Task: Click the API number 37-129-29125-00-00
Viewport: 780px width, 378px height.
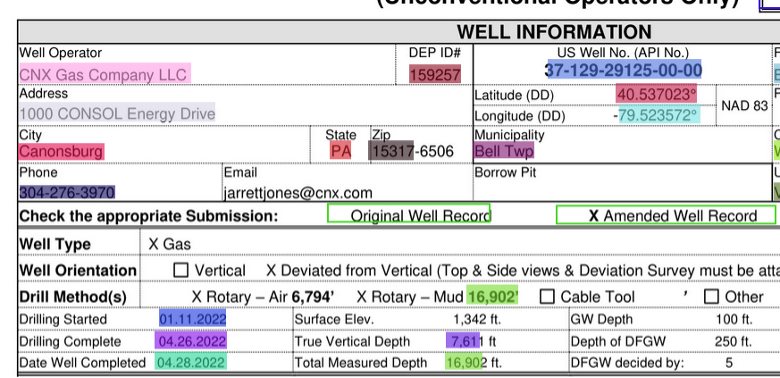Action: (624, 70)
